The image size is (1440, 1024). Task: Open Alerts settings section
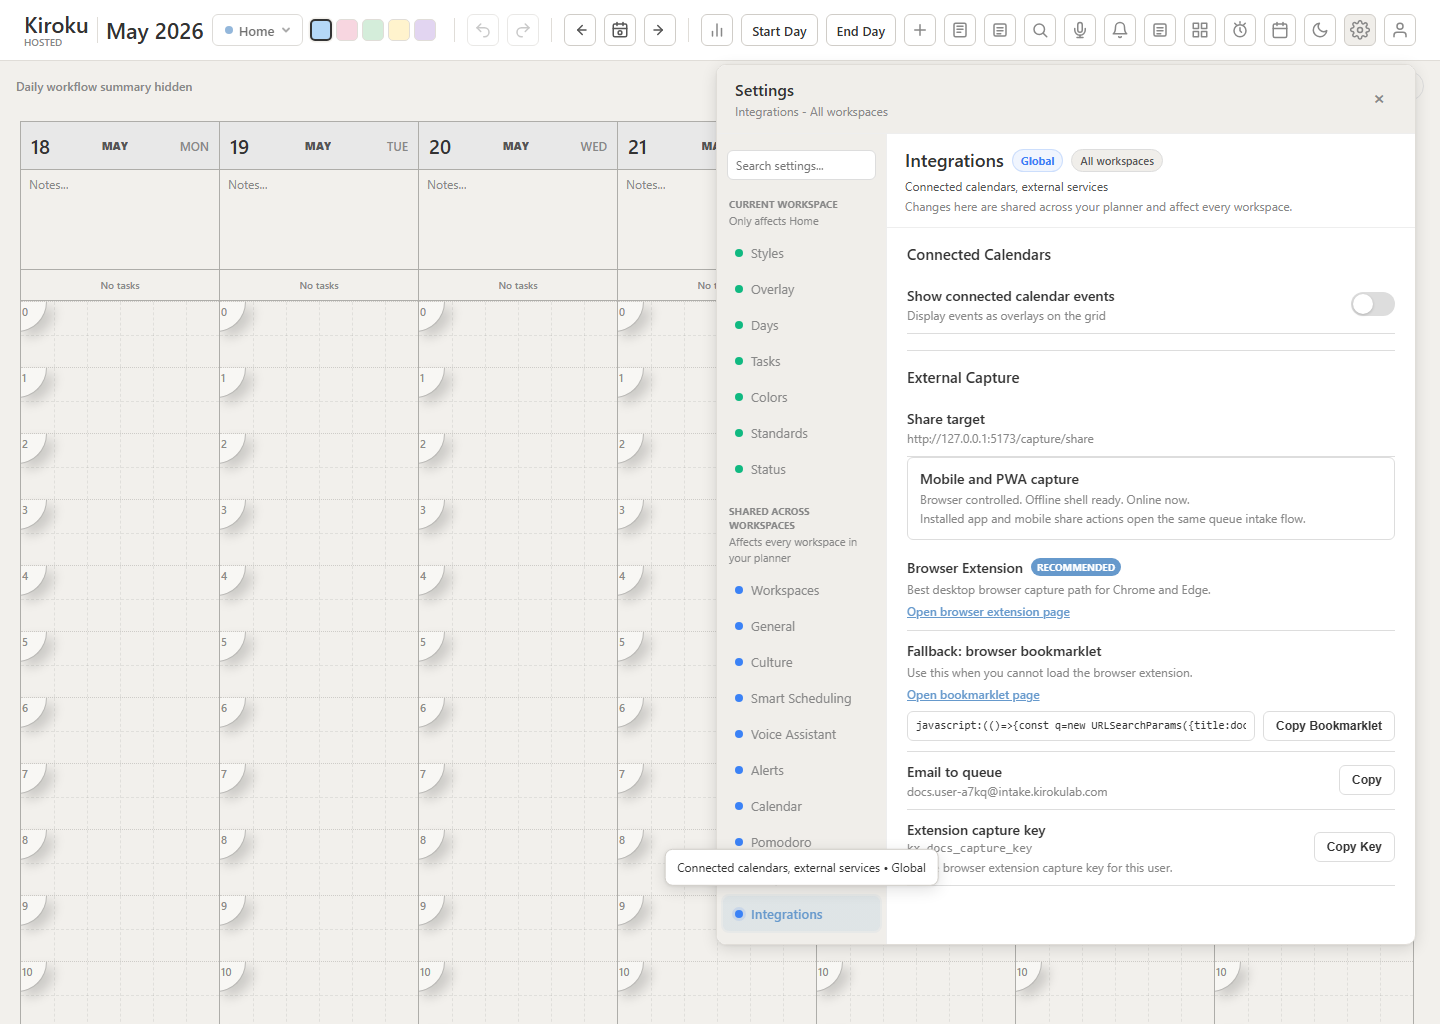(802, 771)
